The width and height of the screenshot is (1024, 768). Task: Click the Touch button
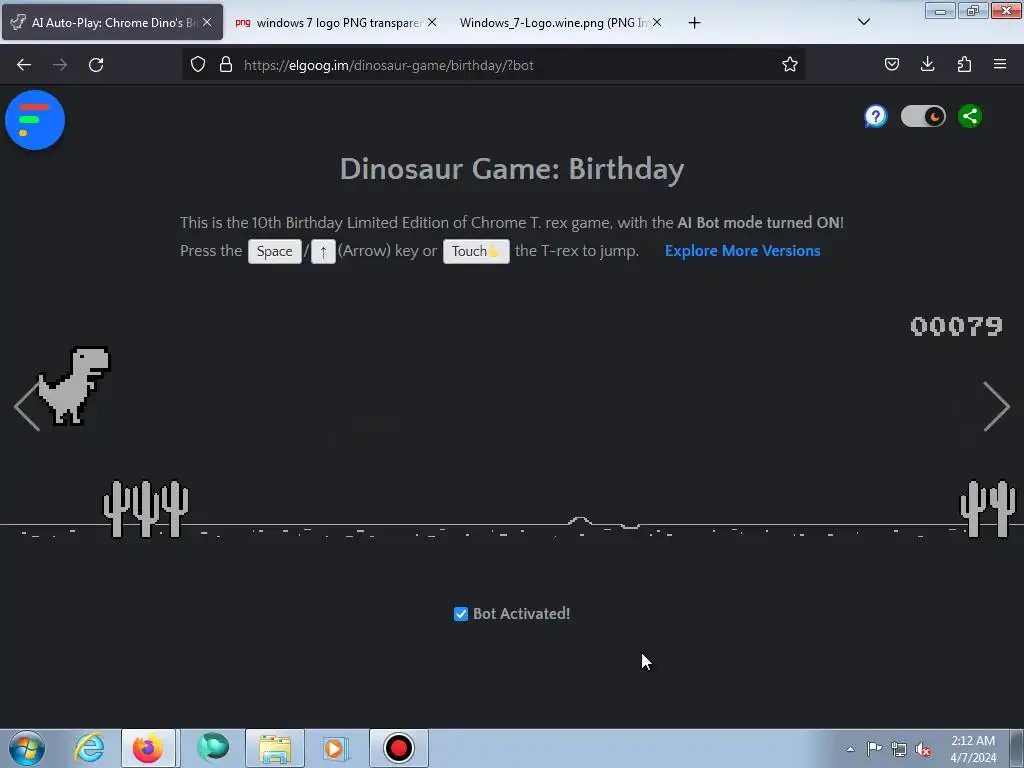pos(476,251)
